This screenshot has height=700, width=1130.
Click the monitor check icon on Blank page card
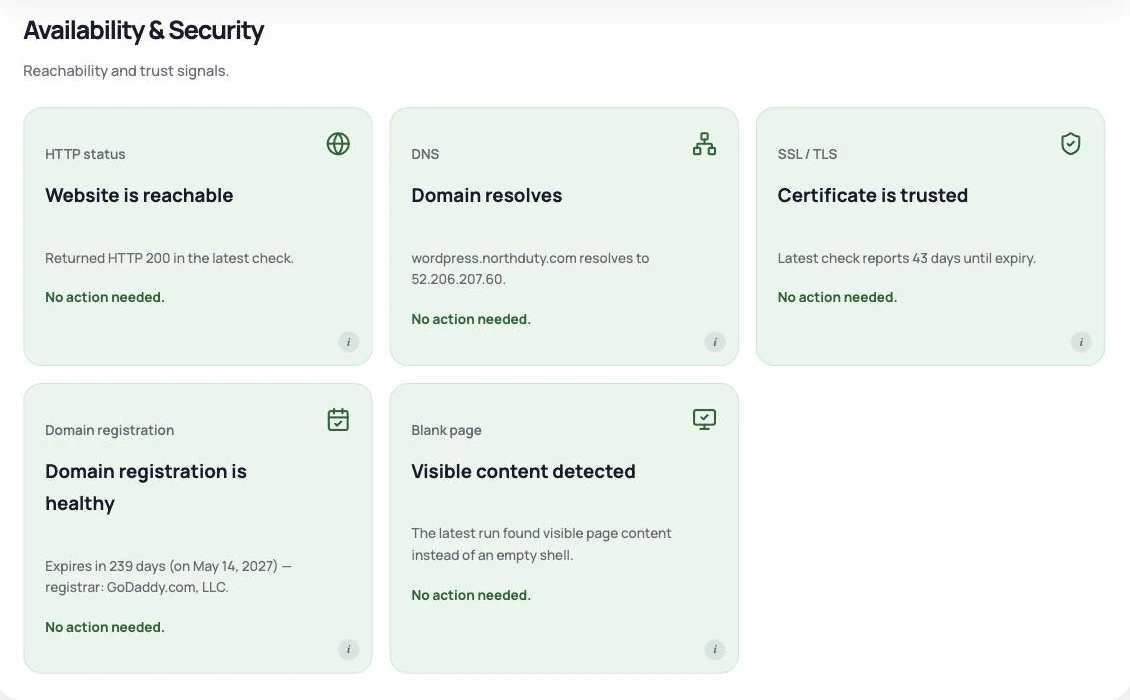pos(704,420)
